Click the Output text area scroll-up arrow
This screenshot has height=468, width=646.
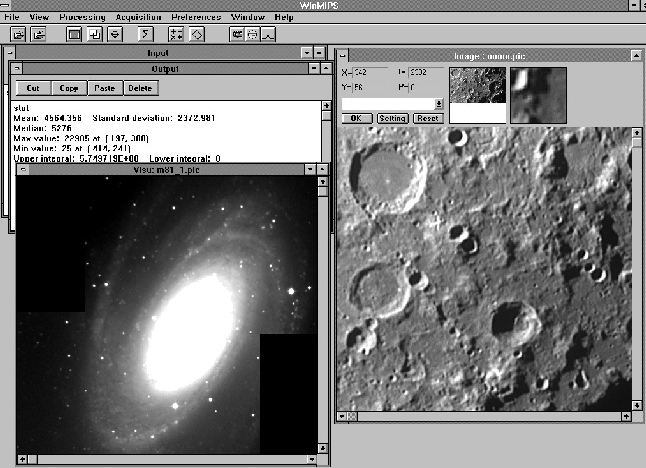(326, 106)
